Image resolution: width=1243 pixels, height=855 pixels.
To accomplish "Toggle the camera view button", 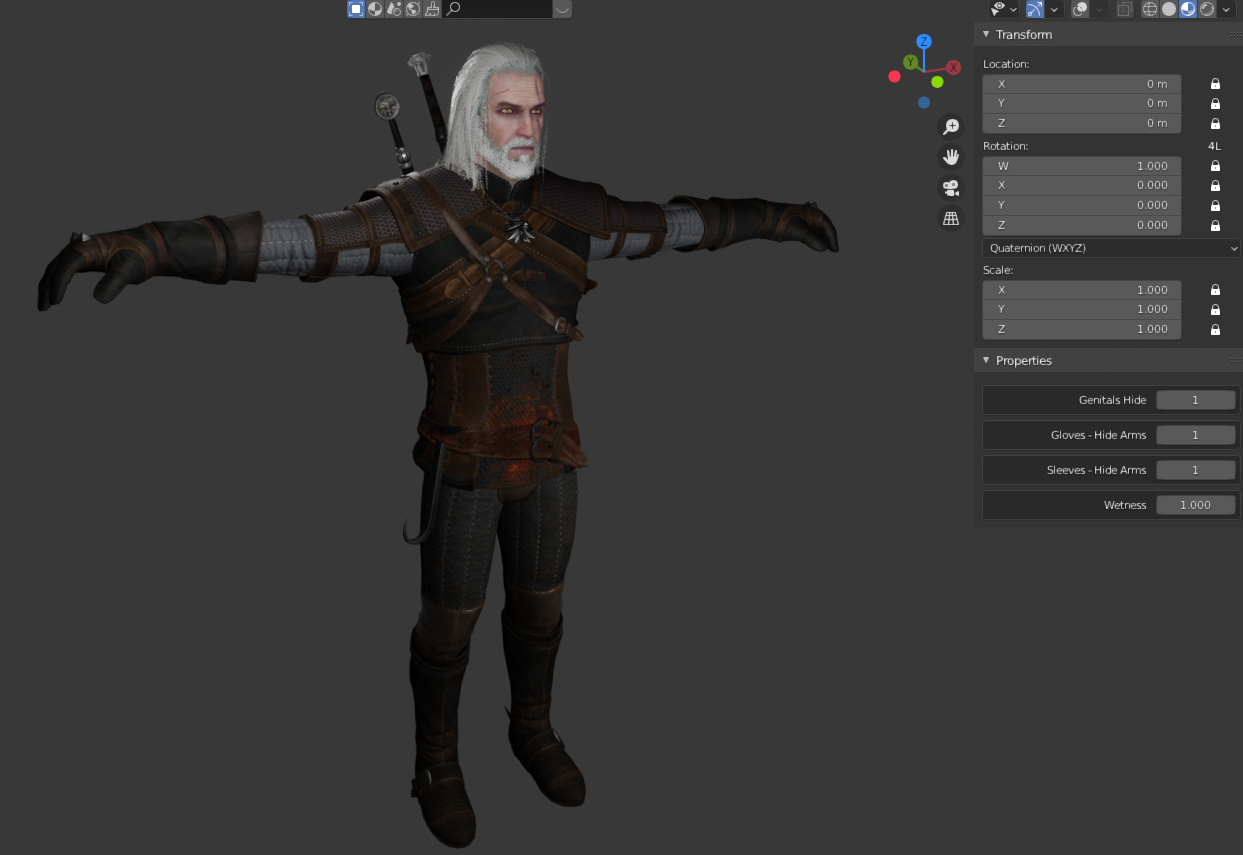I will pyautogui.click(x=951, y=187).
